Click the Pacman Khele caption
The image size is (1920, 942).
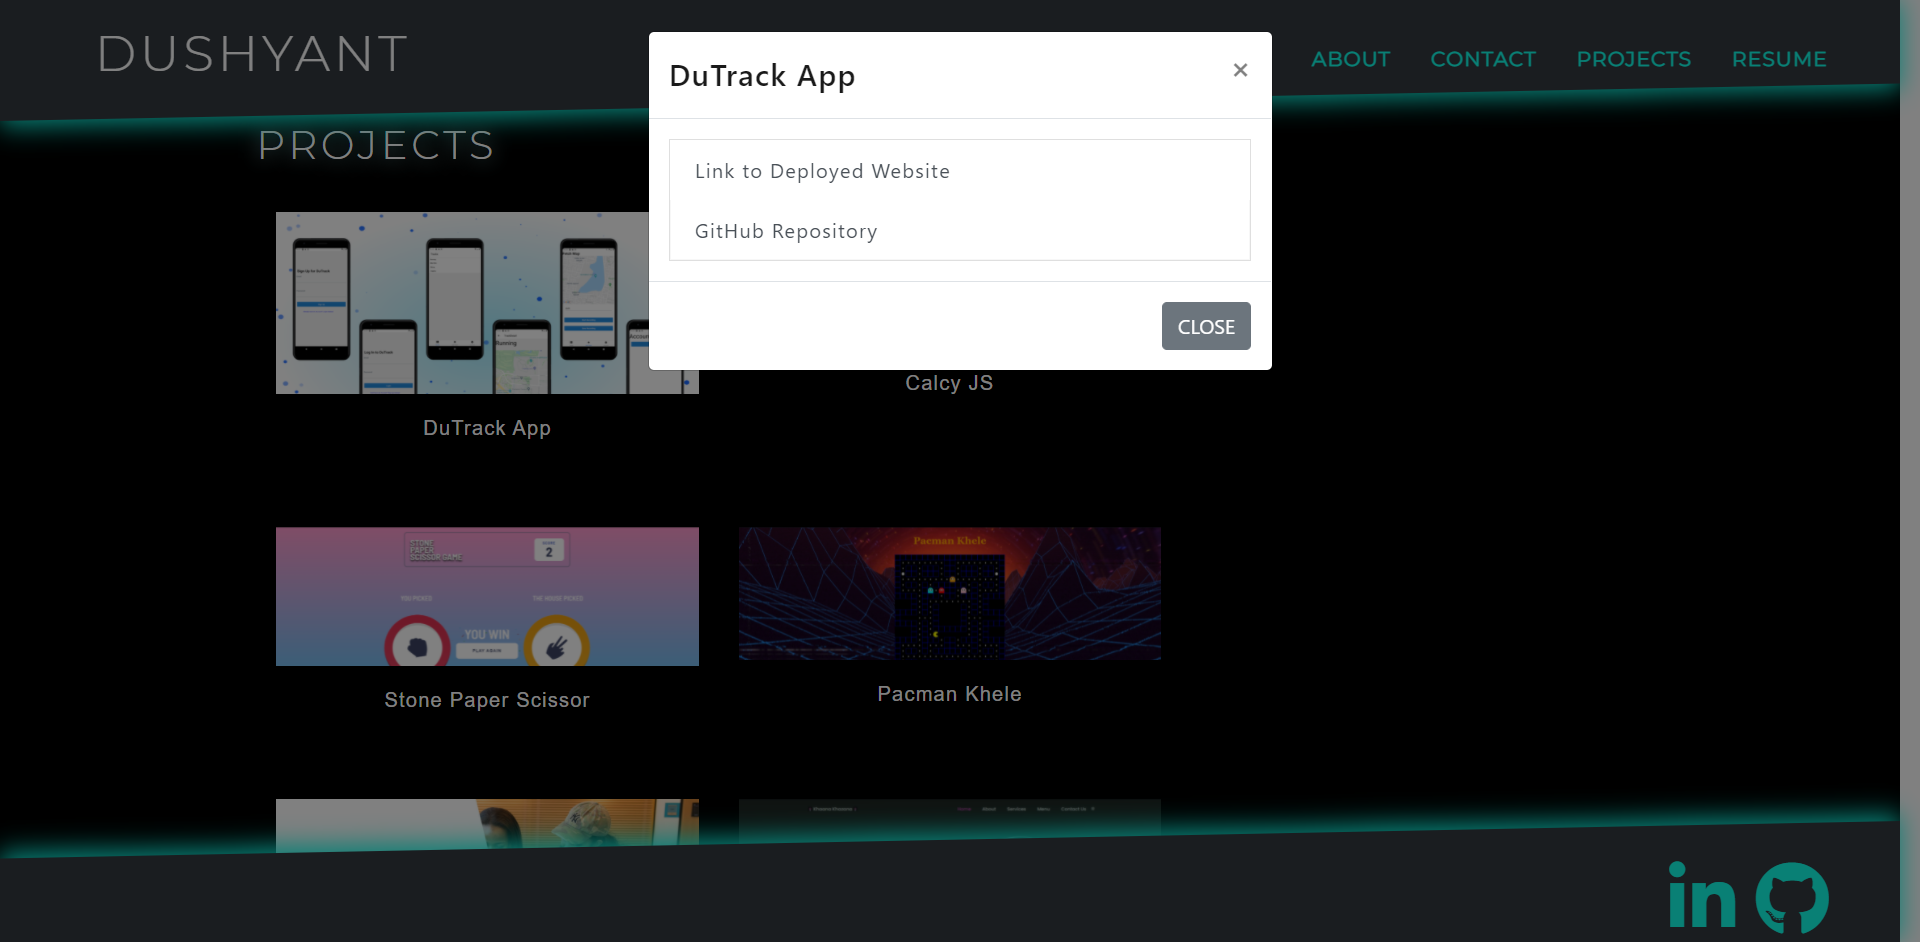948,693
